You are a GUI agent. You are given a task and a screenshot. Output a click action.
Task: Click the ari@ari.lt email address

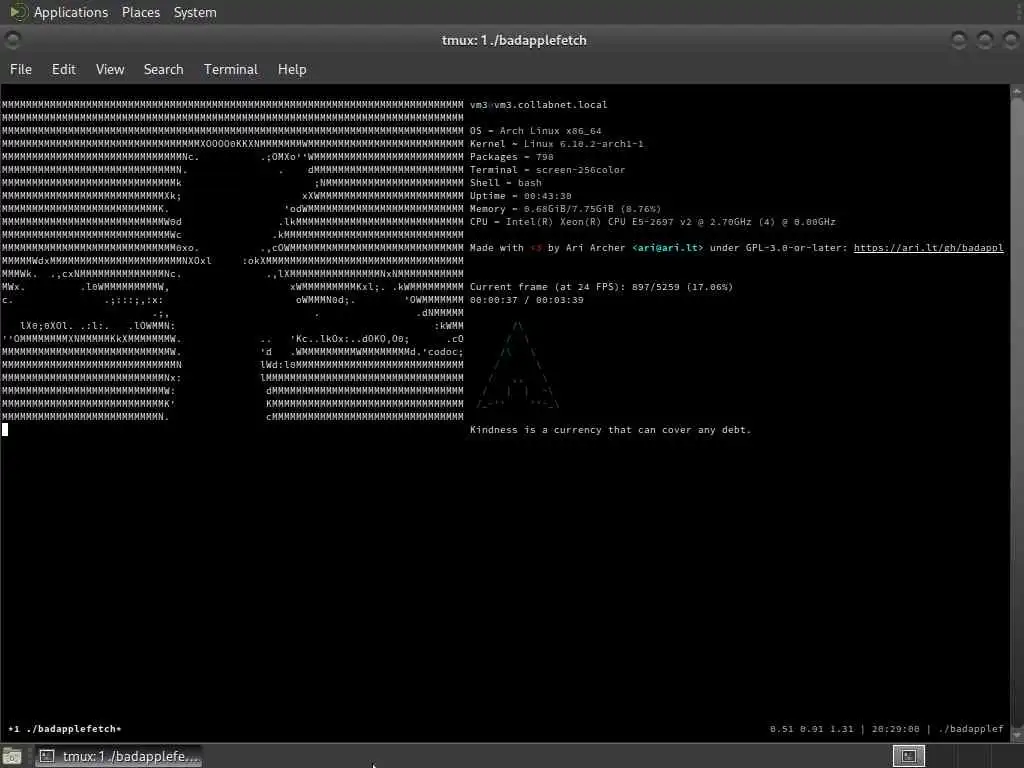coord(667,248)
